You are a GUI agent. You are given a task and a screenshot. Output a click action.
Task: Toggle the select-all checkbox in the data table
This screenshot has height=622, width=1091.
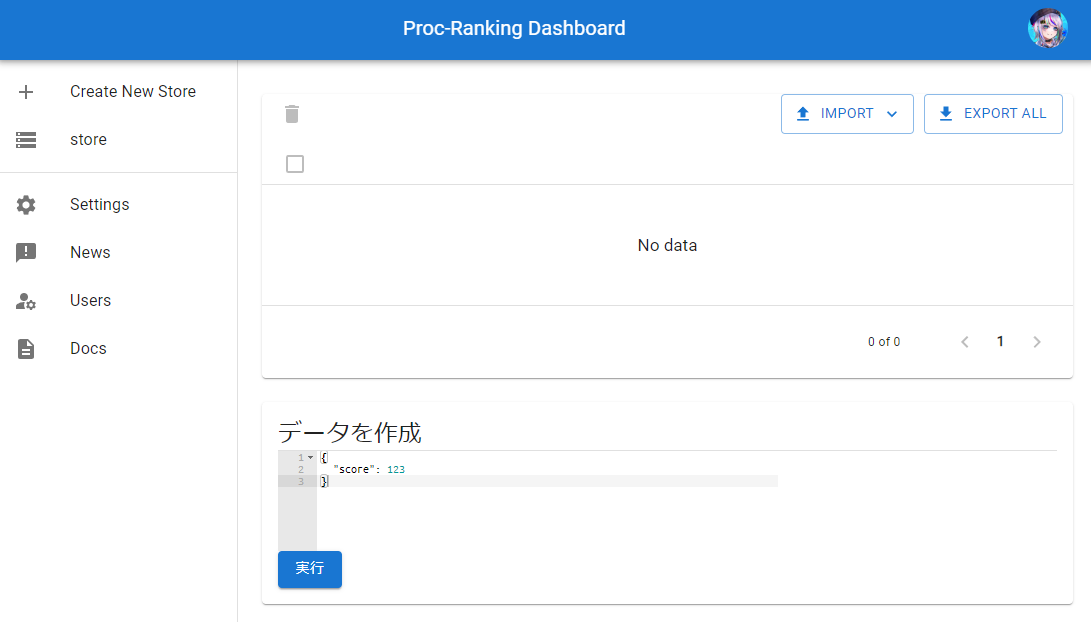294,163
